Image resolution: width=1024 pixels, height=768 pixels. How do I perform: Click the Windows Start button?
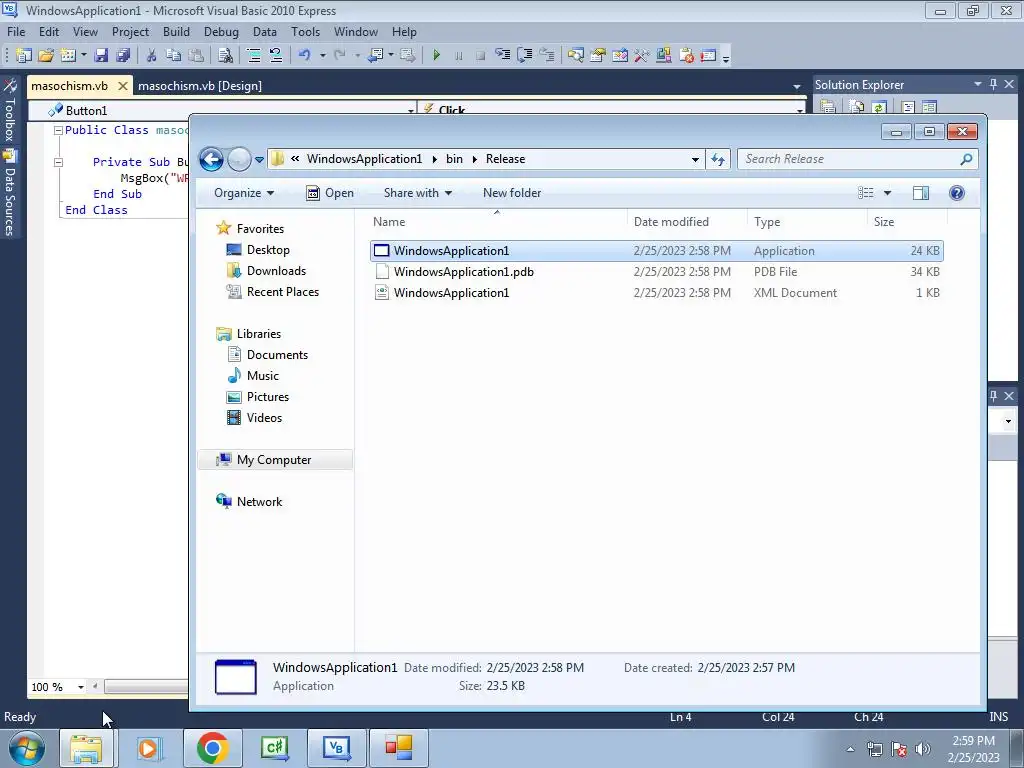(x=27, y=748)
